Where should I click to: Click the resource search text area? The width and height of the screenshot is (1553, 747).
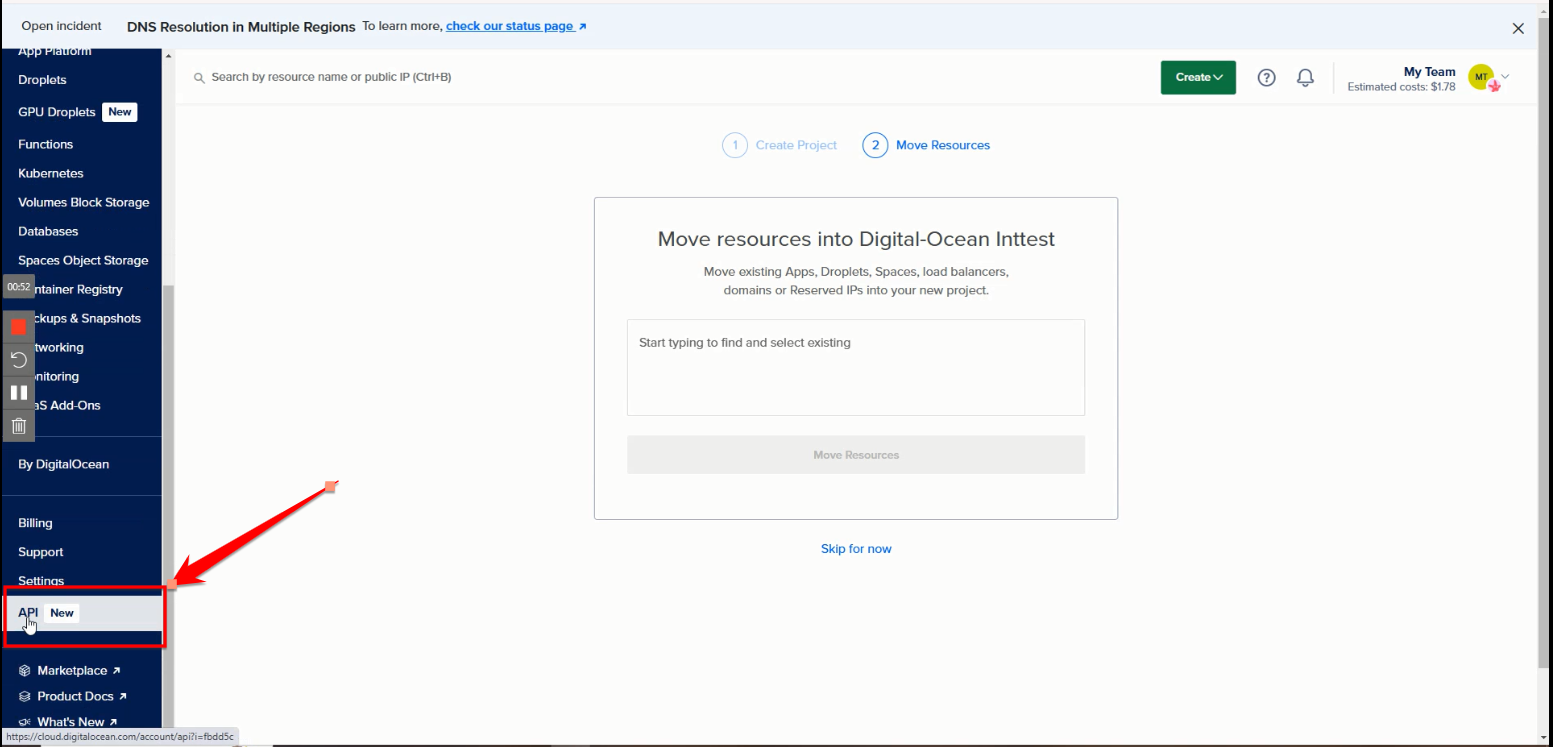[855, 367]
